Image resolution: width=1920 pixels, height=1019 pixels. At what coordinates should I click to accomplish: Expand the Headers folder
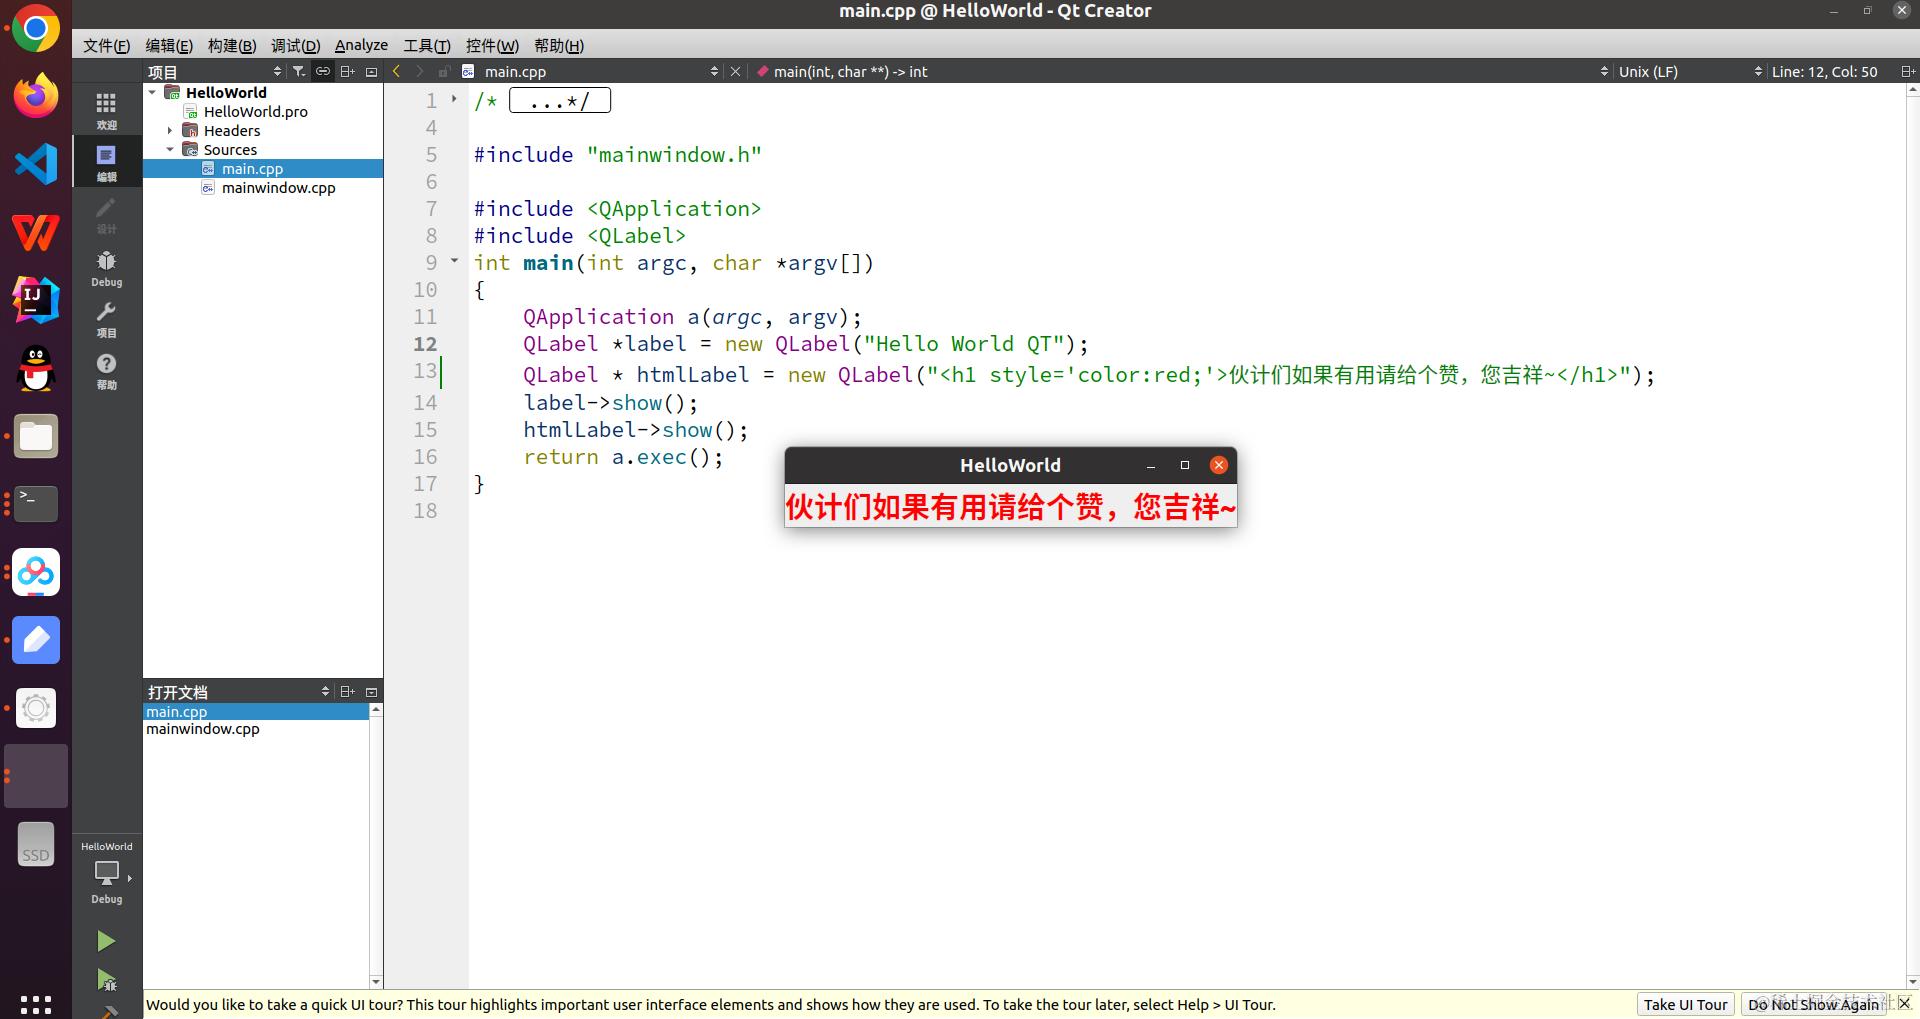170,130
